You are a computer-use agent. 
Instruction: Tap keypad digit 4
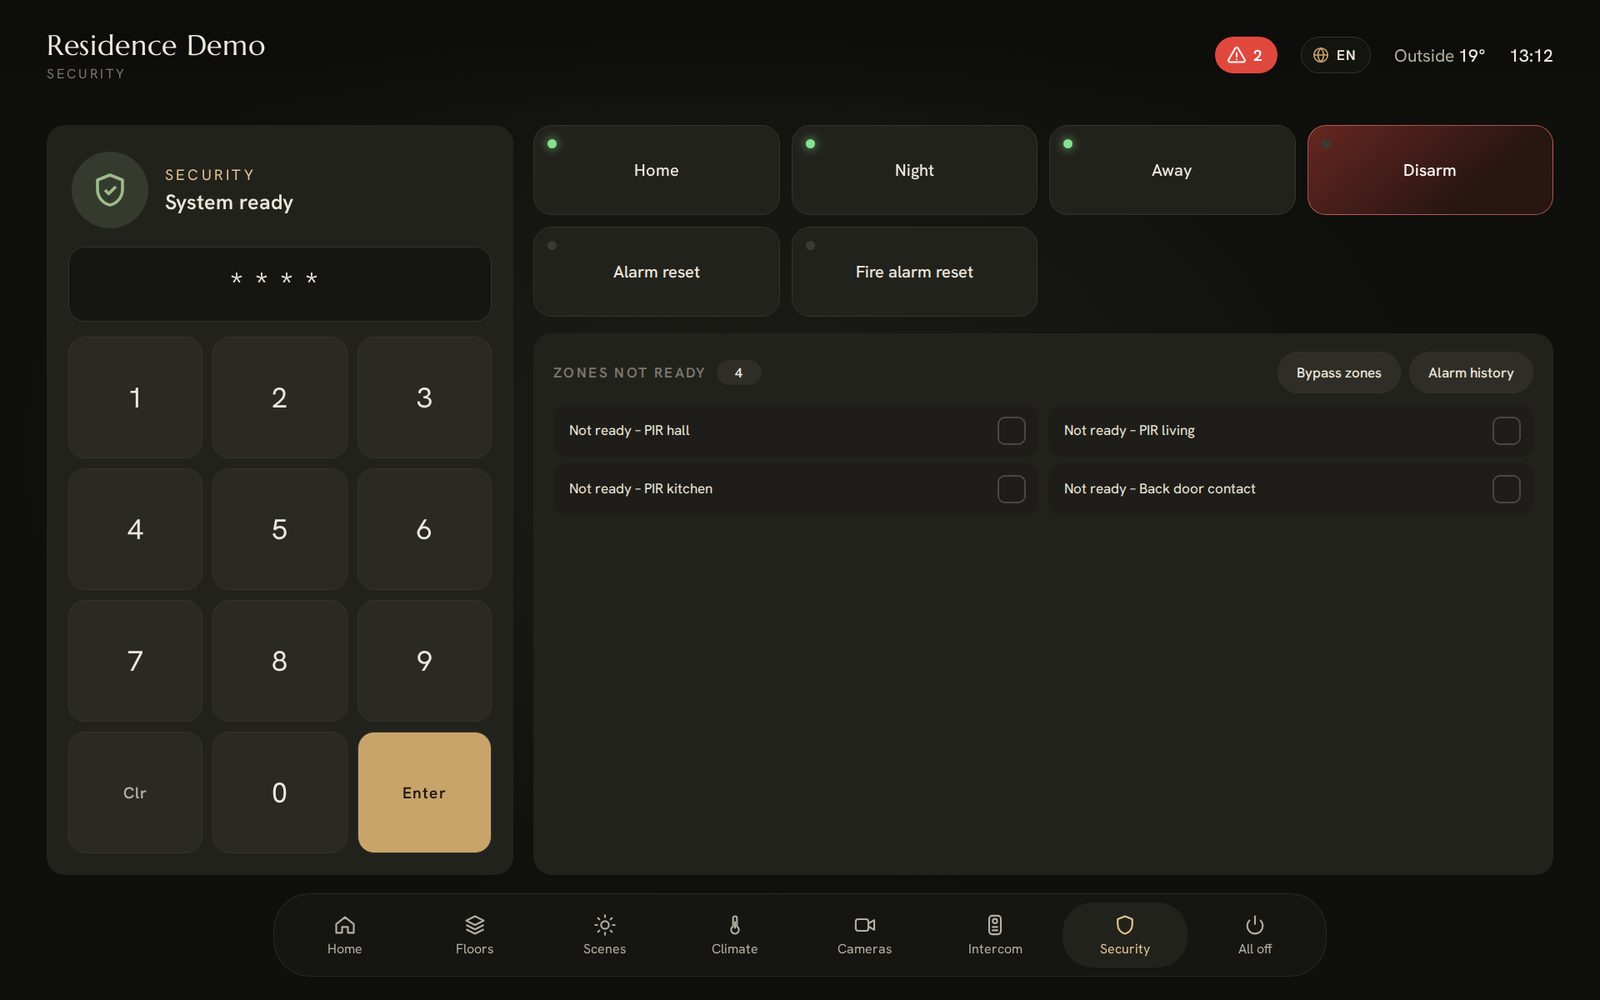point(135,529)
